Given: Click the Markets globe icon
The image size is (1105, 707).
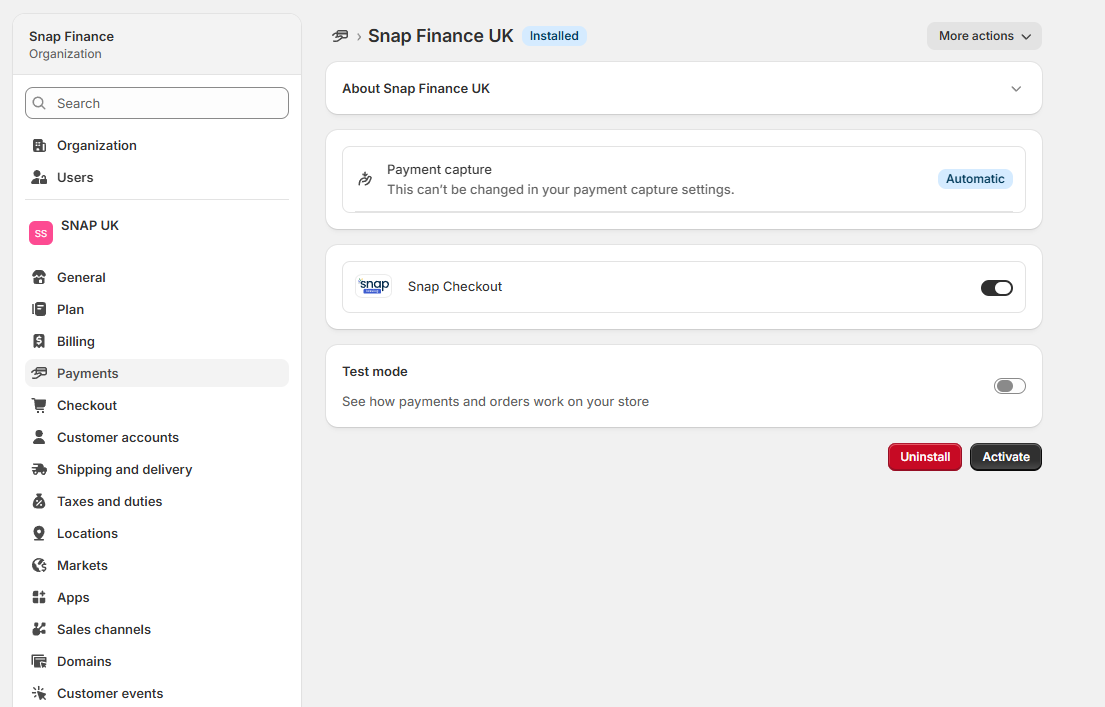Looking at the screenshot, I should (39, 565).
